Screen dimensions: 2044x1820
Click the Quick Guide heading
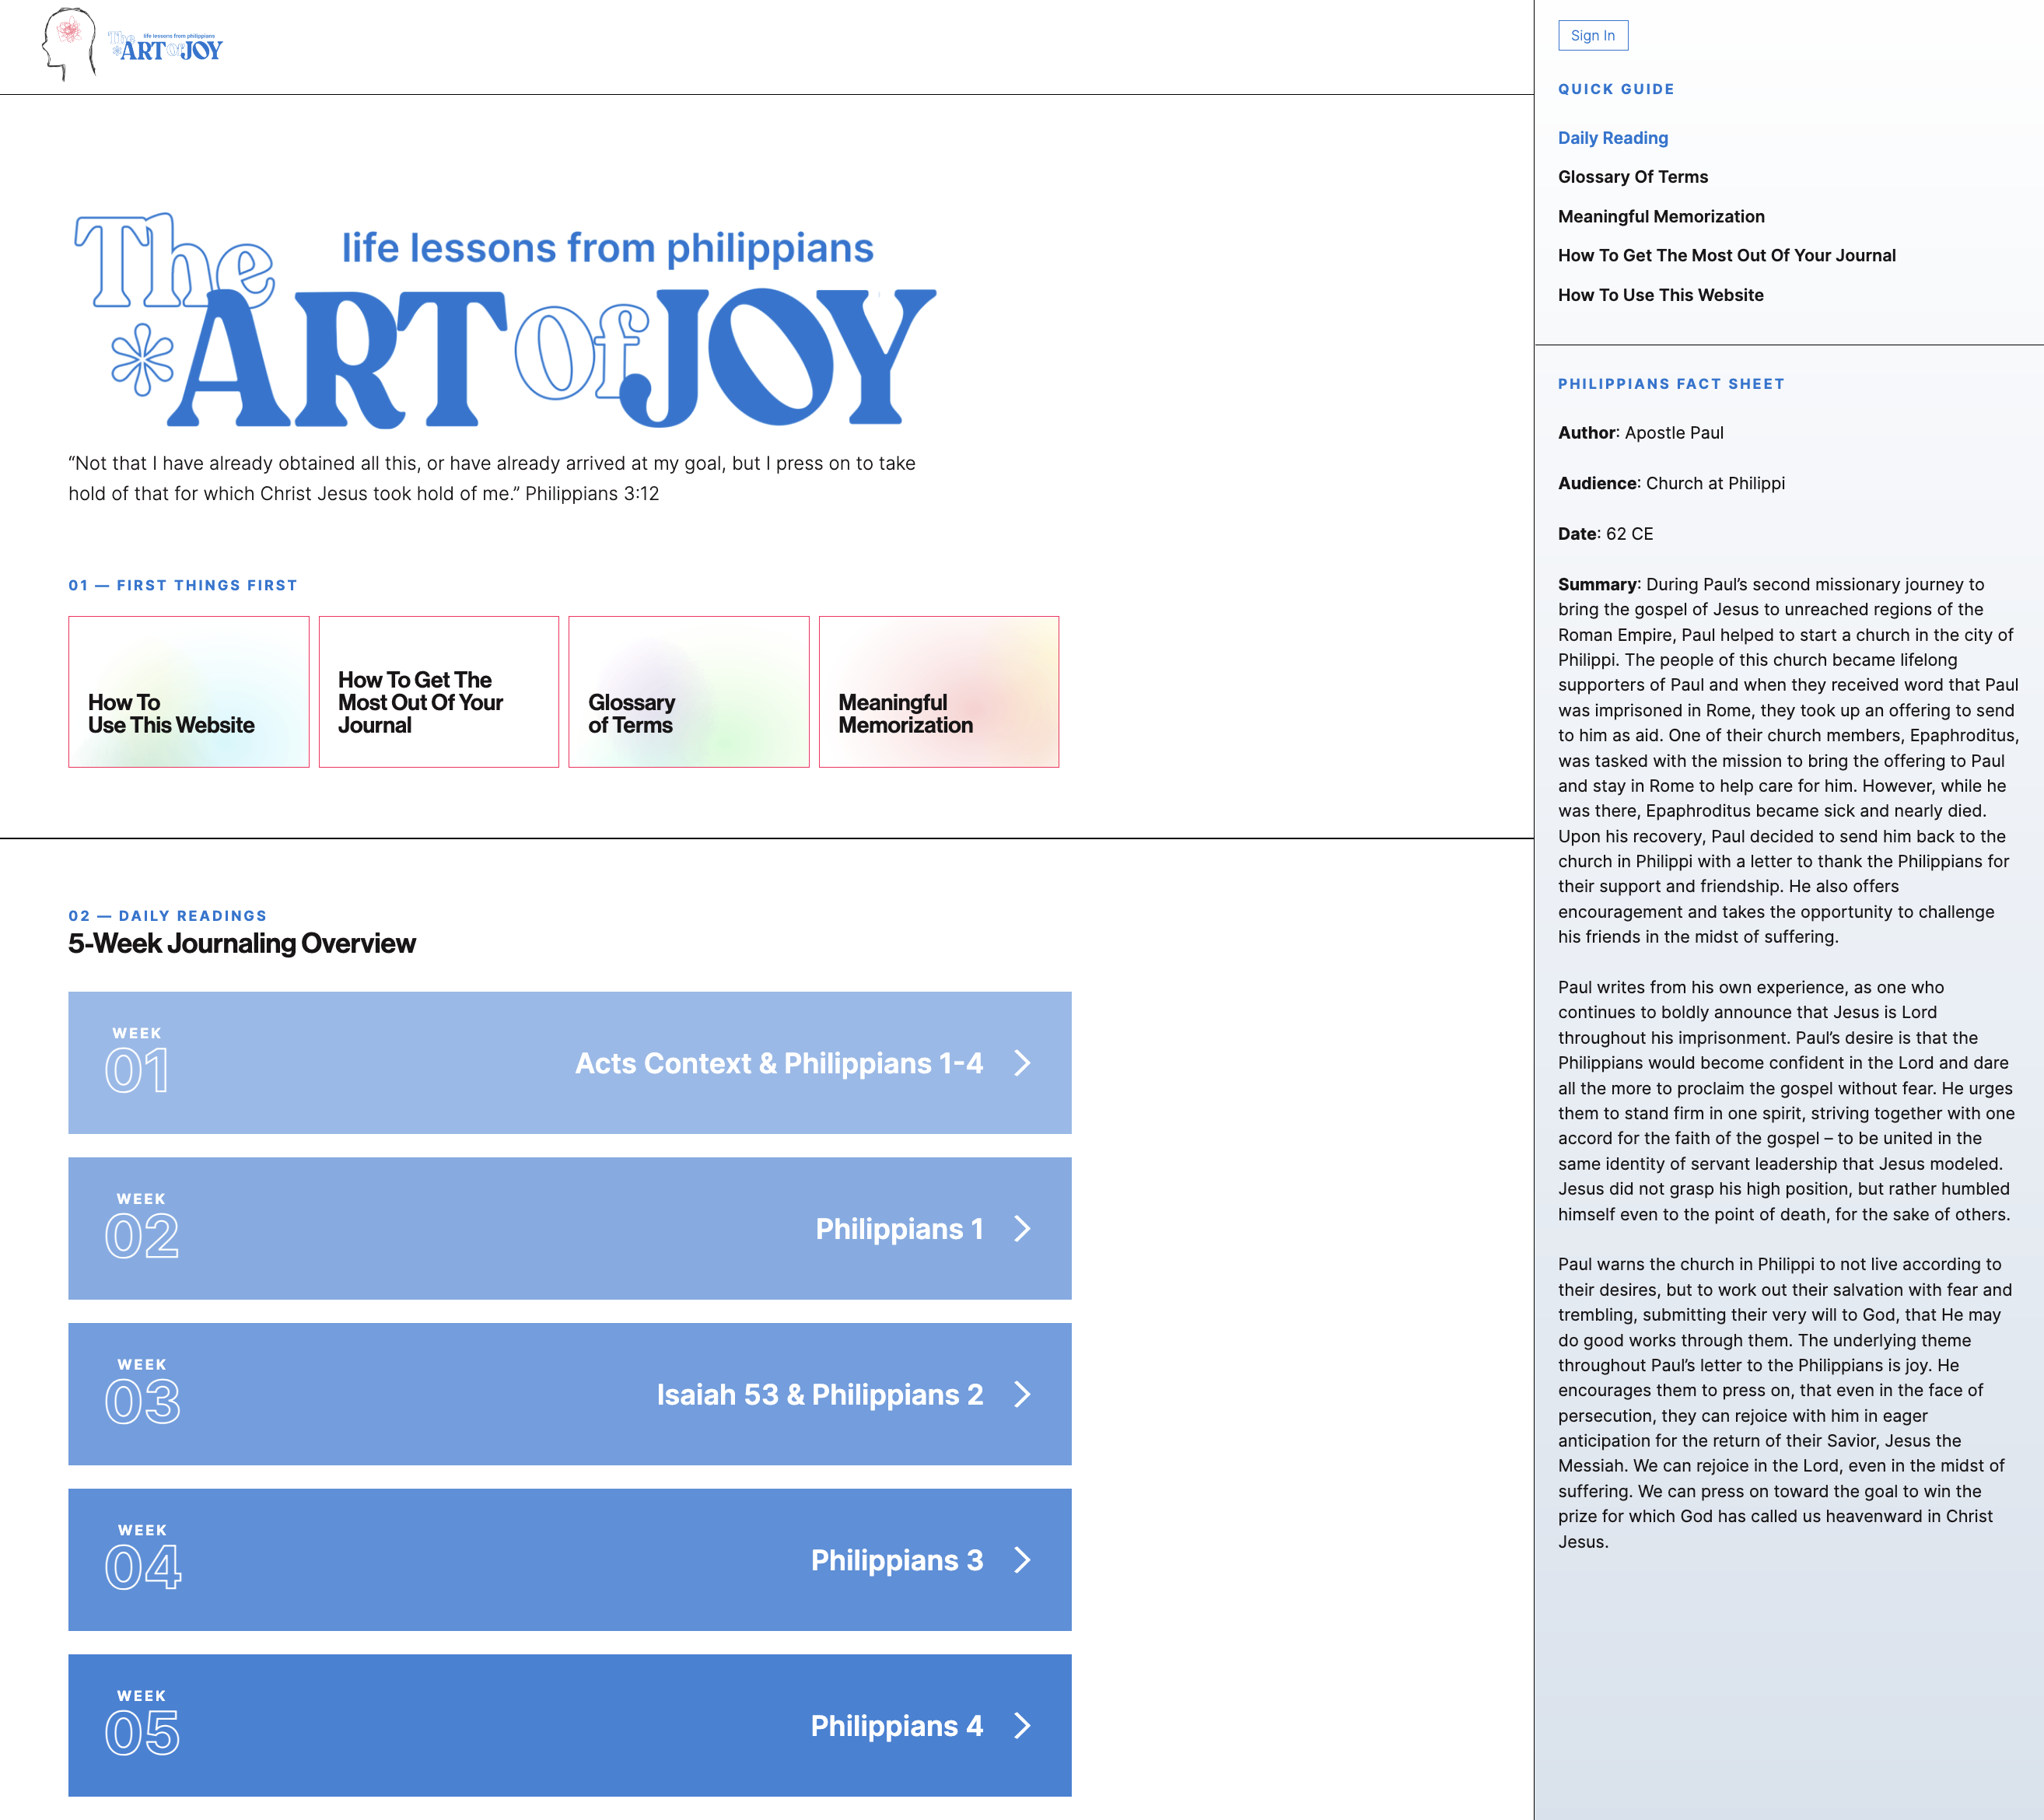pyautogui.click(x=1616, y=89)
